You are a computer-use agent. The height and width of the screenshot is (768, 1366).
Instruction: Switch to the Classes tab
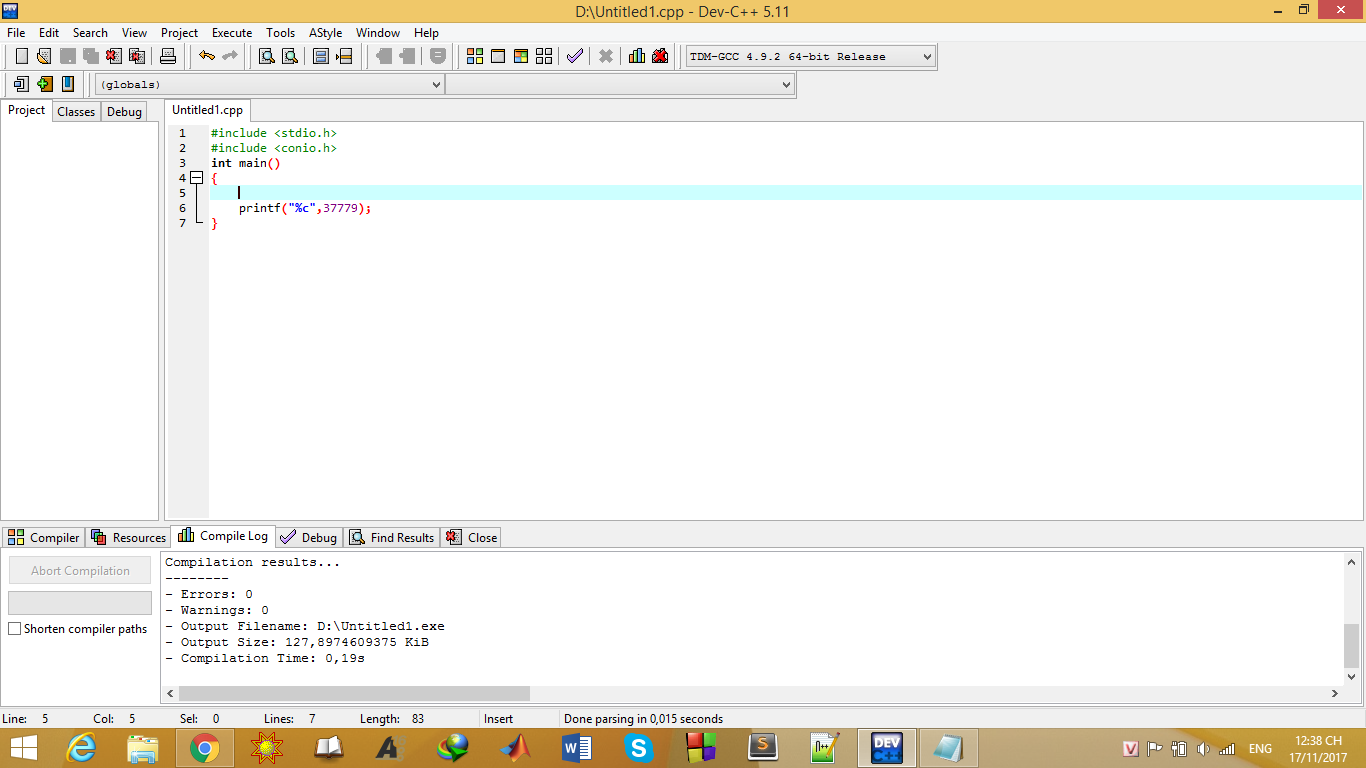click(76, 112)
